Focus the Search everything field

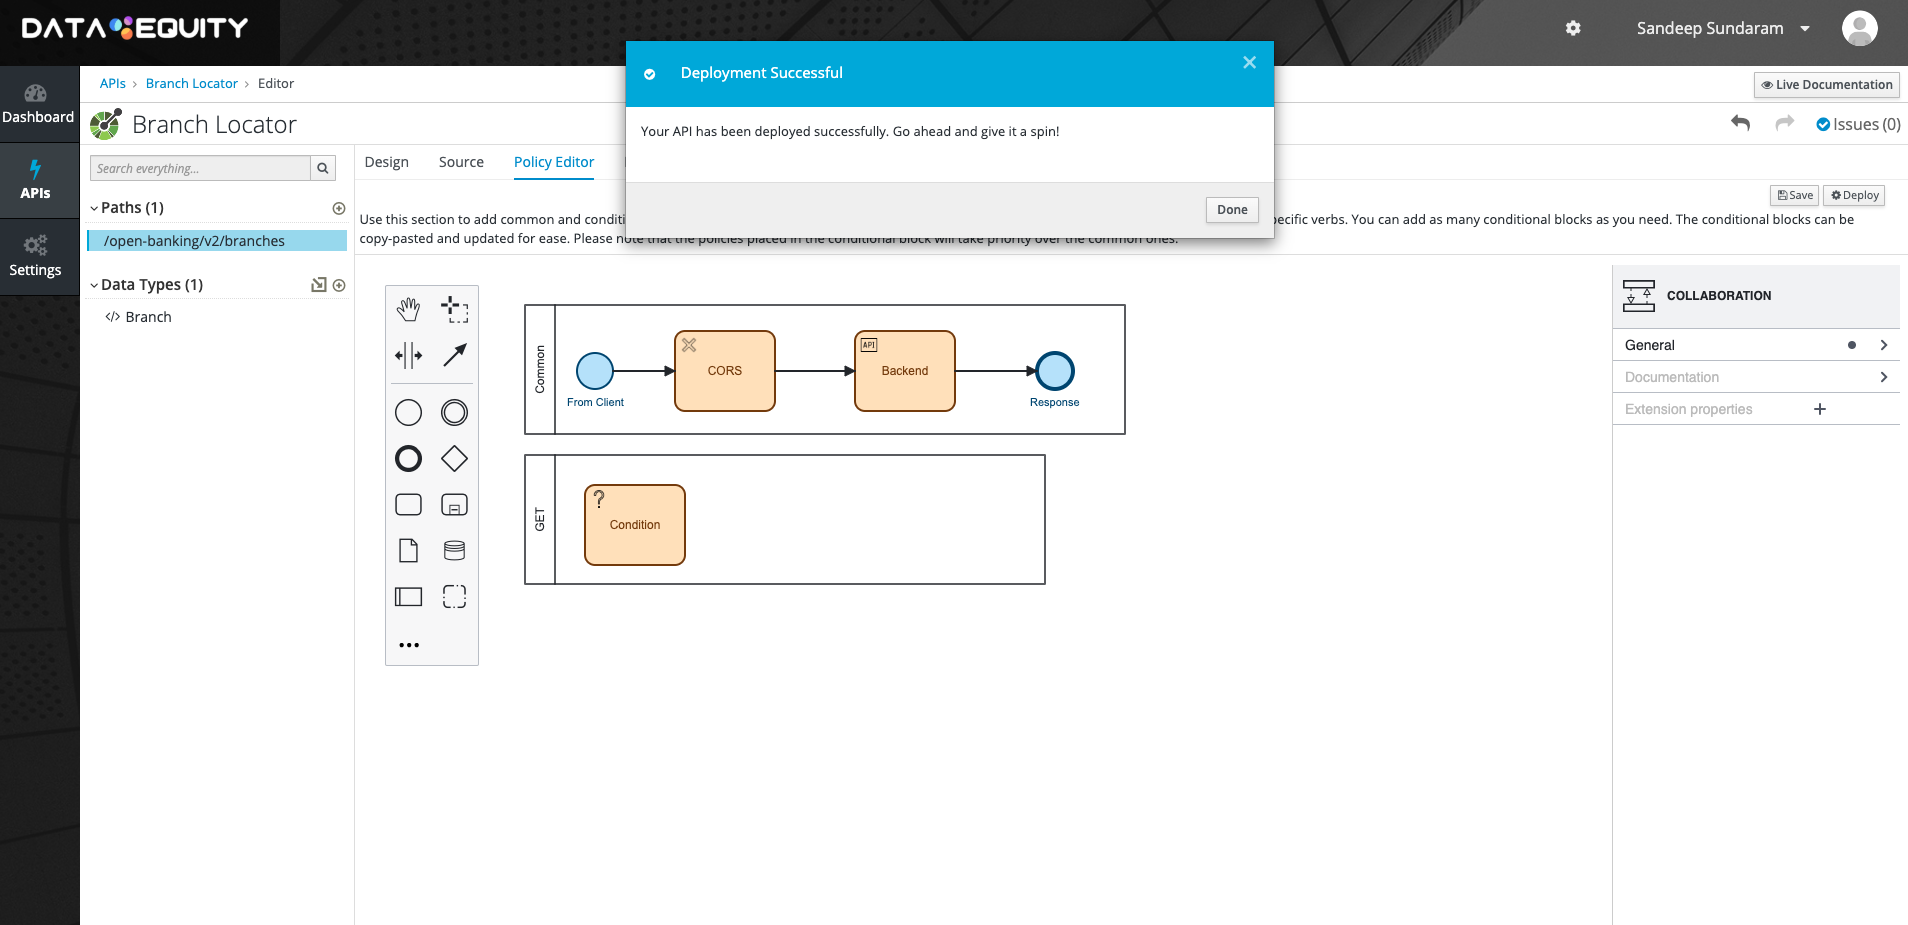pyautogui.click(x=200, y=168)
